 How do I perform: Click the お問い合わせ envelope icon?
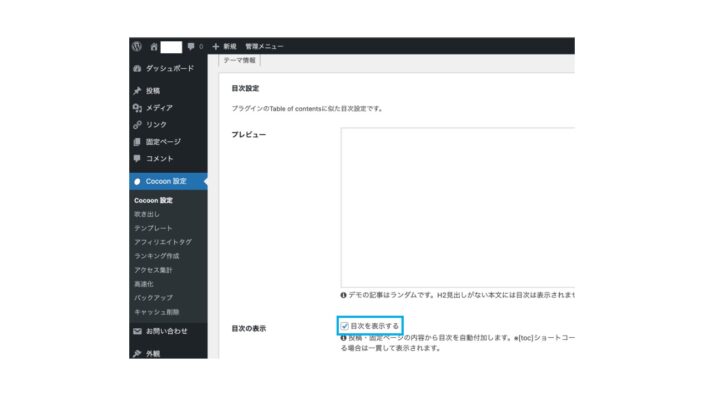[137, 331]
